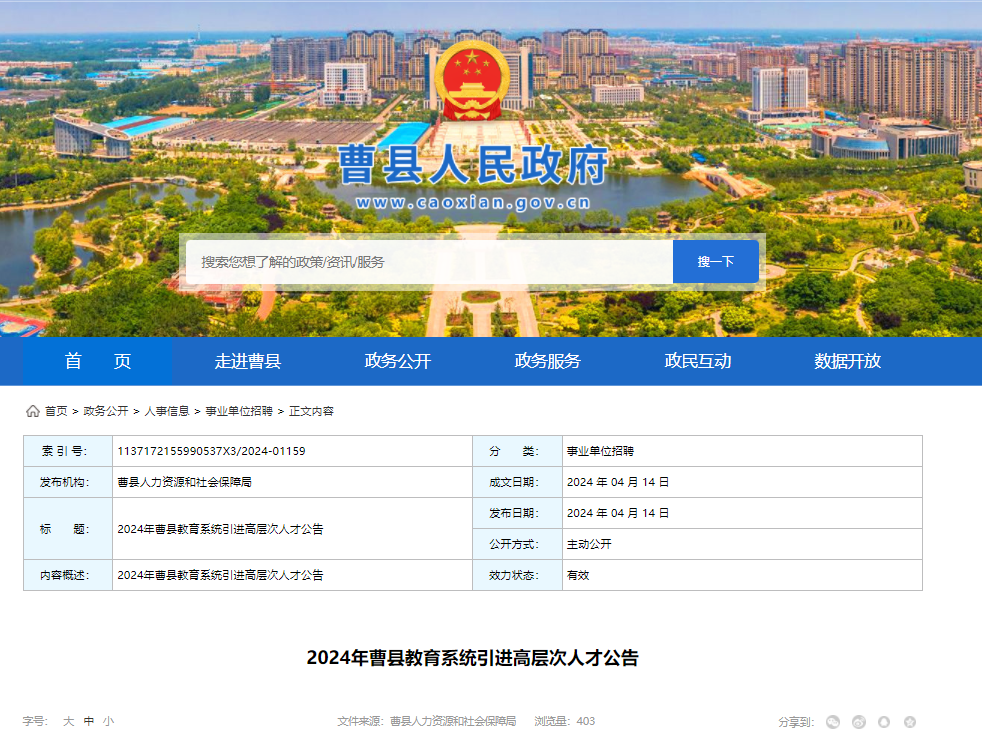This screenshot has height=746, width=982.
Task: Click 成文日期 value 2024年04月14日
Action: click(618, 482)
